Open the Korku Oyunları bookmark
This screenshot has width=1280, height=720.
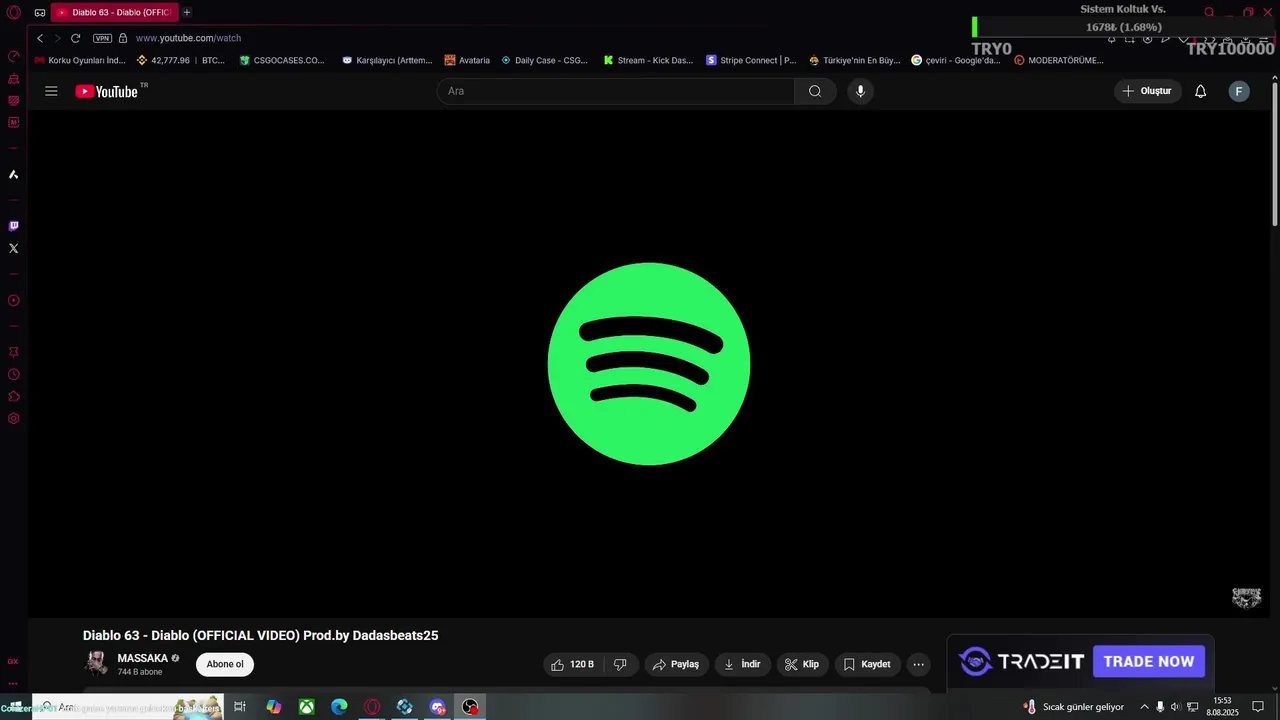[80, 60]
